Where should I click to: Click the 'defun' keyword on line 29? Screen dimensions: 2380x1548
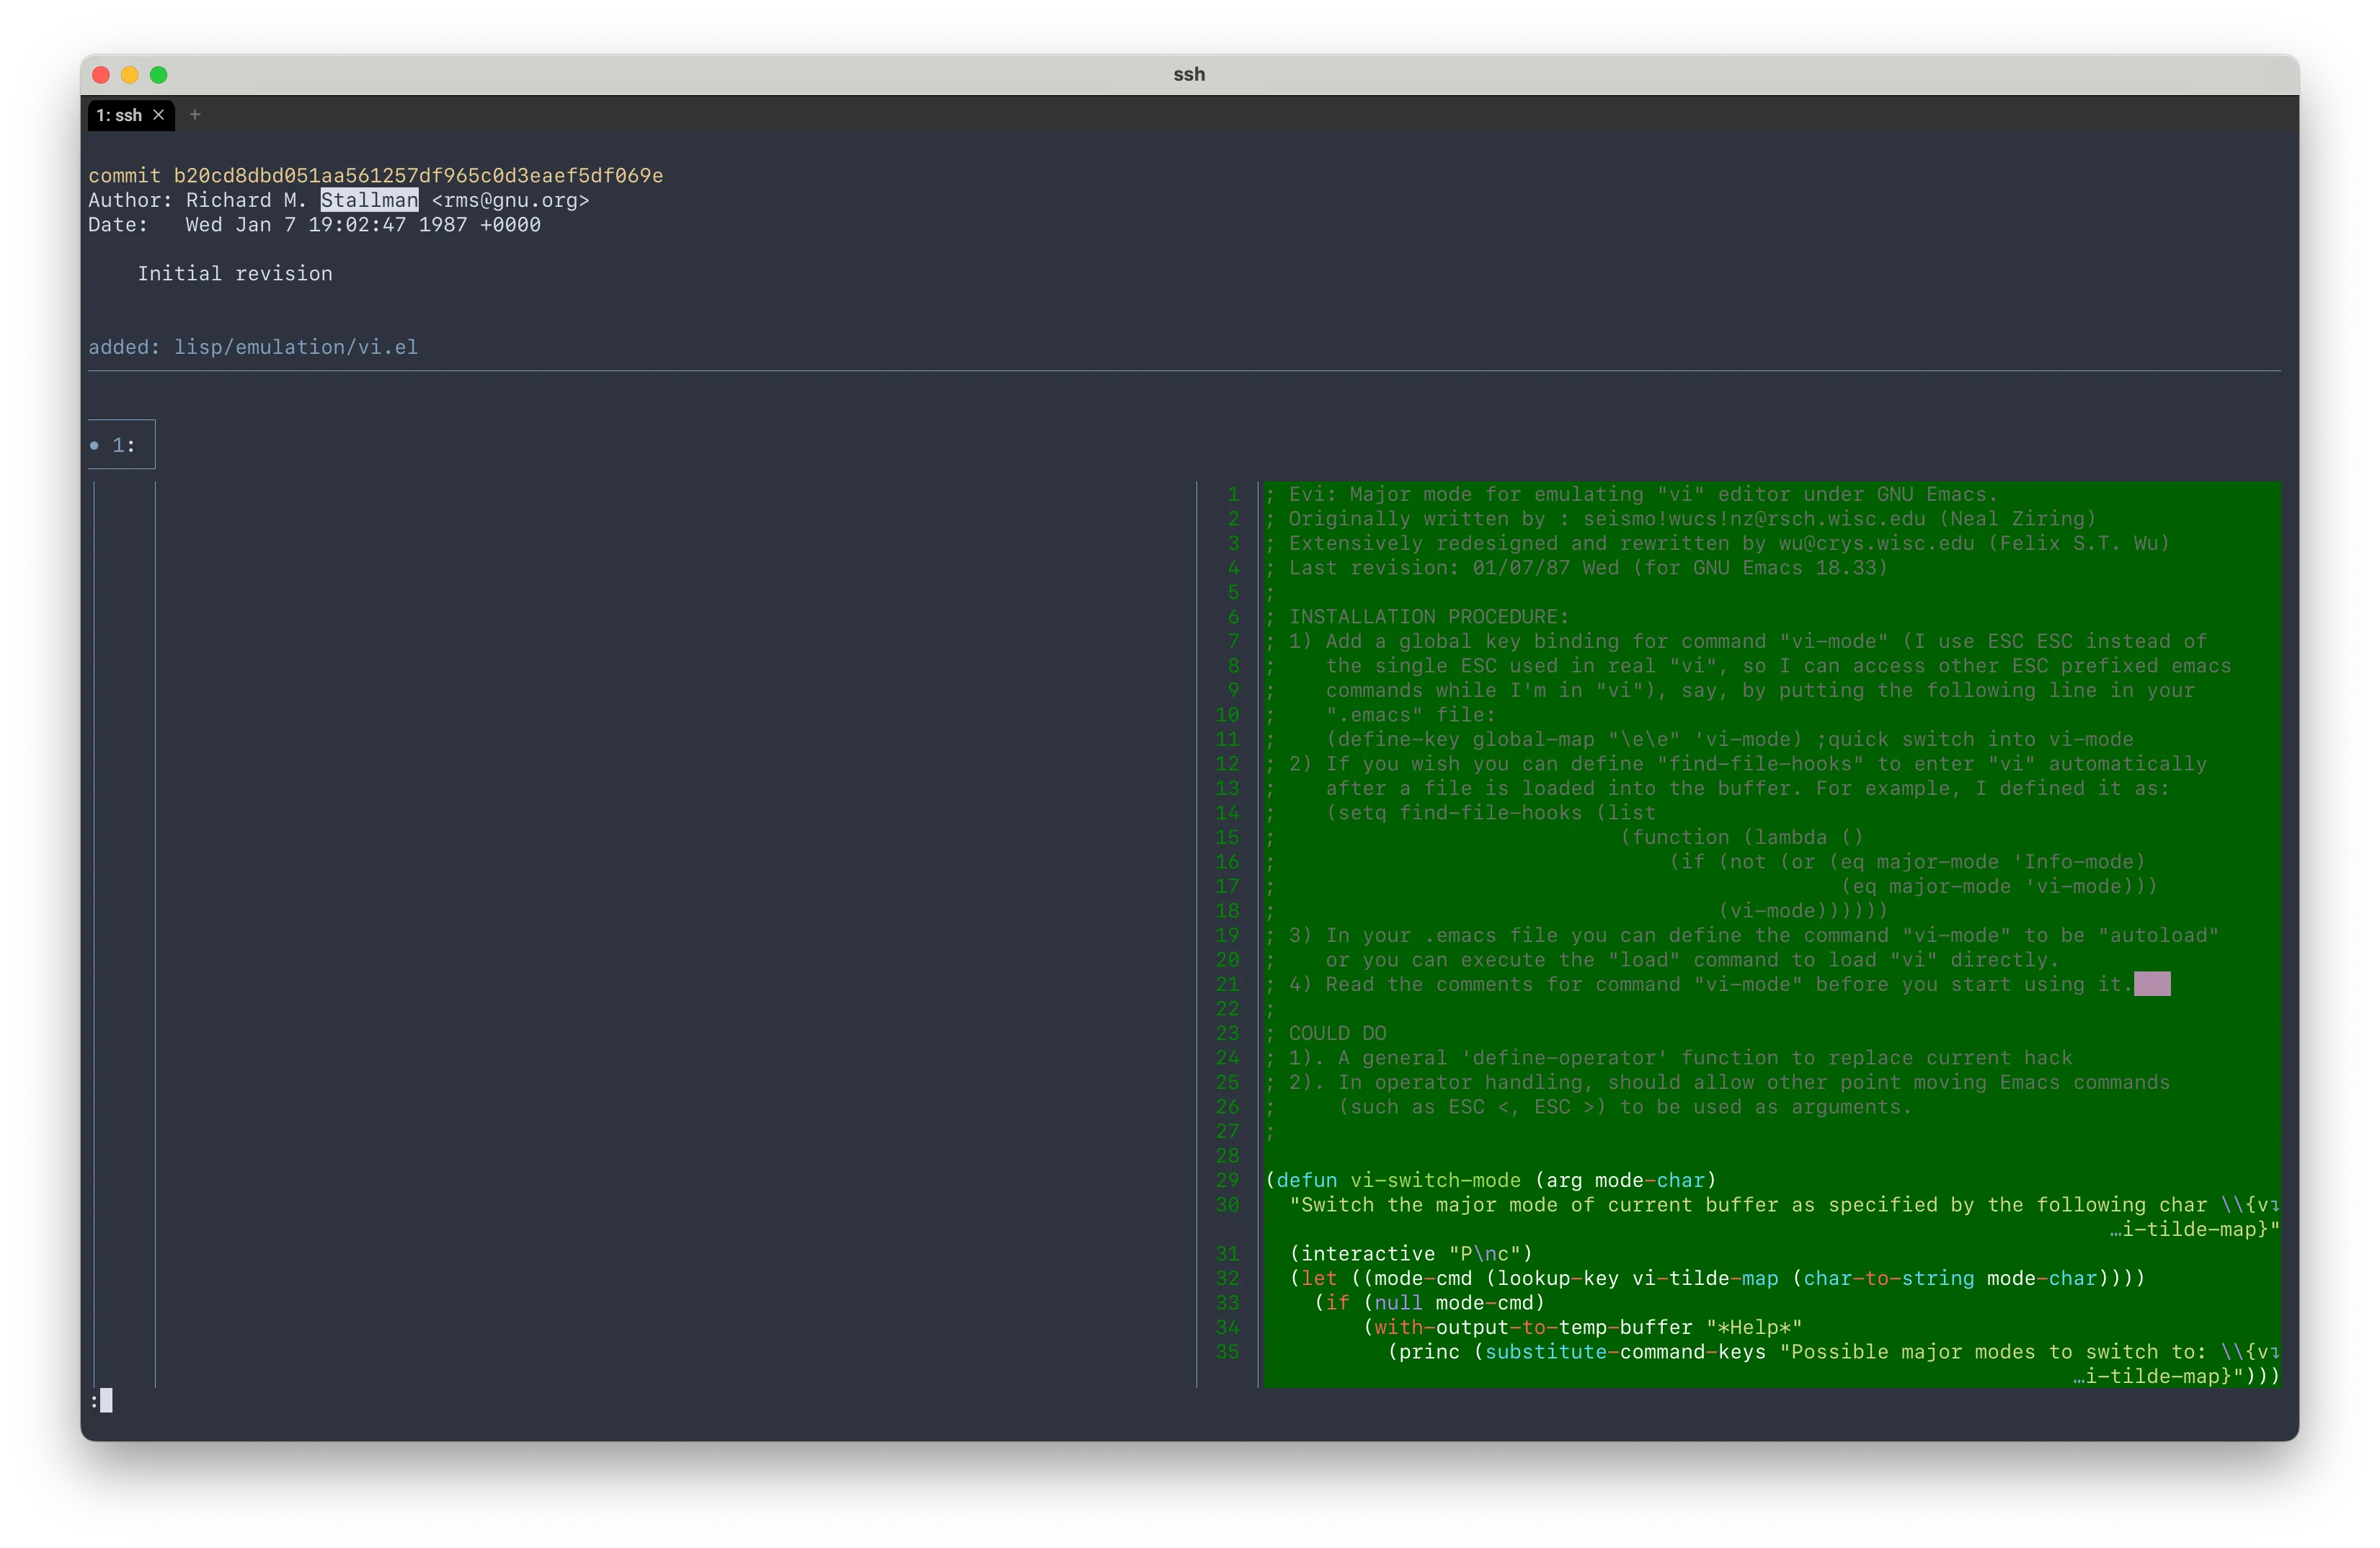click(x=1306, y=1180)
